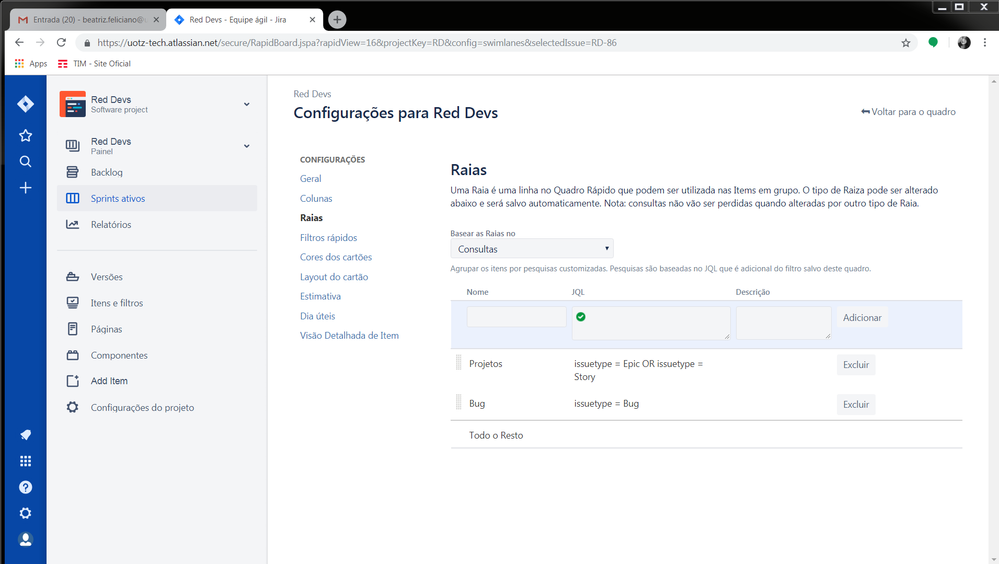
Task: Grab the drag handle of Bug swimlane
Action: (x=458, y=402)
